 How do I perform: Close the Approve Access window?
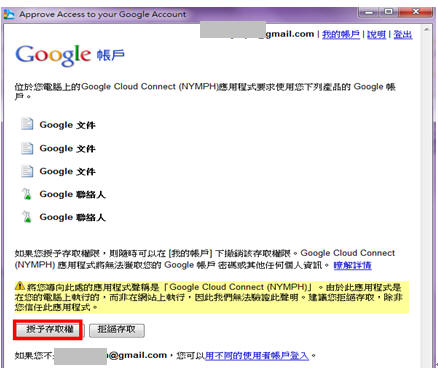(x=416, y=12)
